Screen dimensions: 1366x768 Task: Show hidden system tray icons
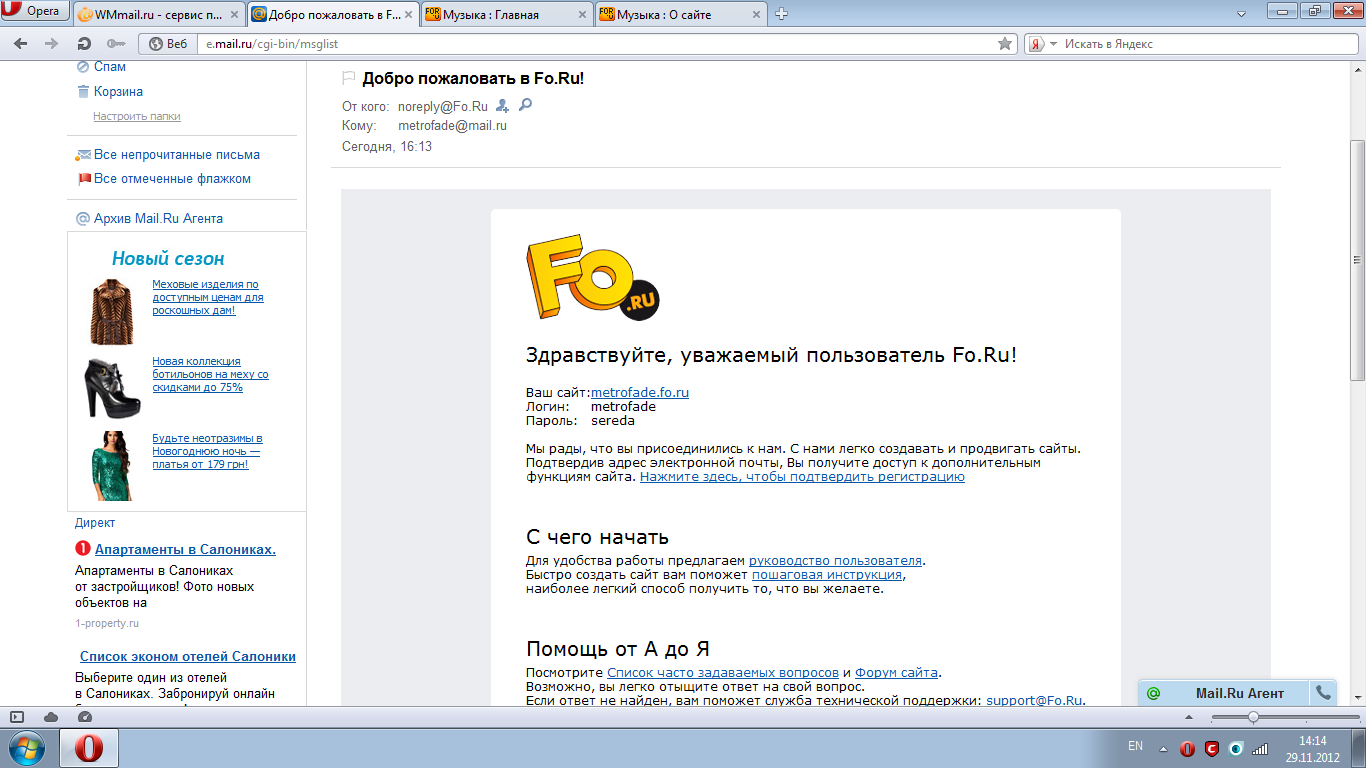1163,748
